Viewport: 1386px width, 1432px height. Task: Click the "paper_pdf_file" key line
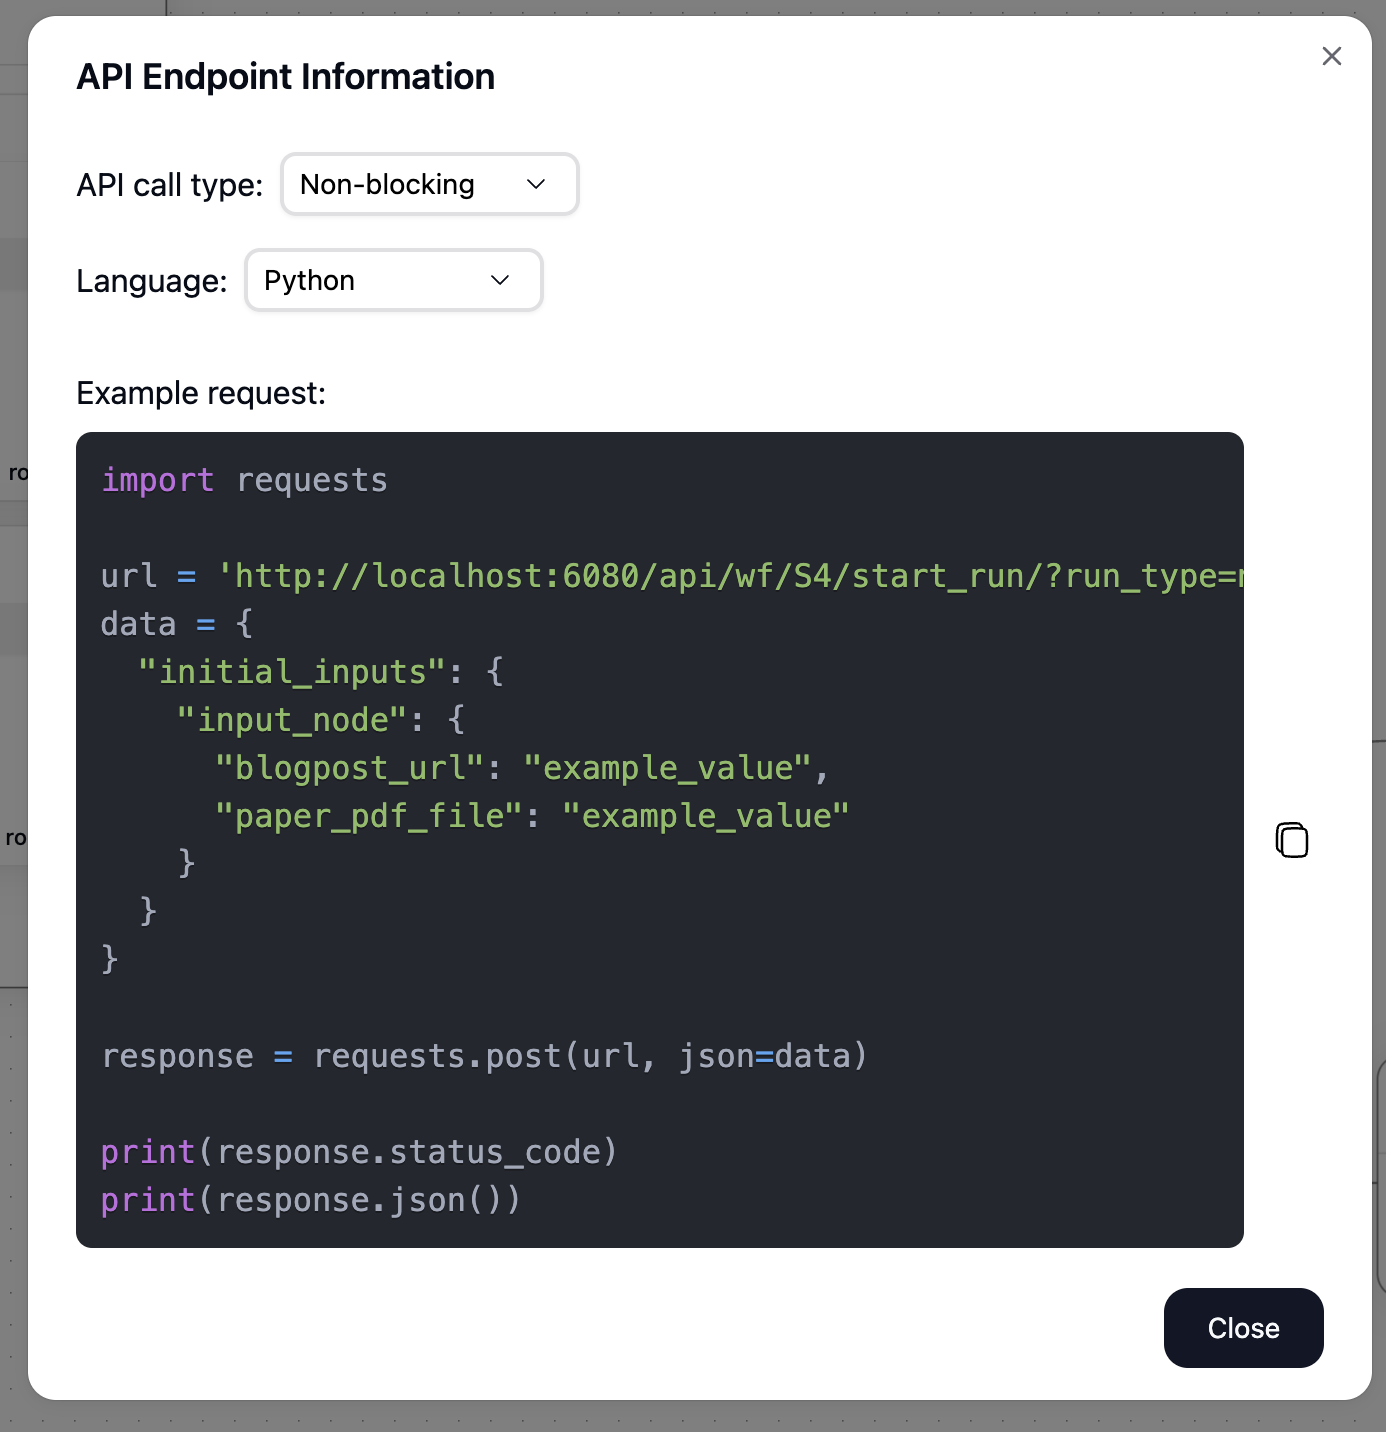pyautogui.click(x=532, y=816)
